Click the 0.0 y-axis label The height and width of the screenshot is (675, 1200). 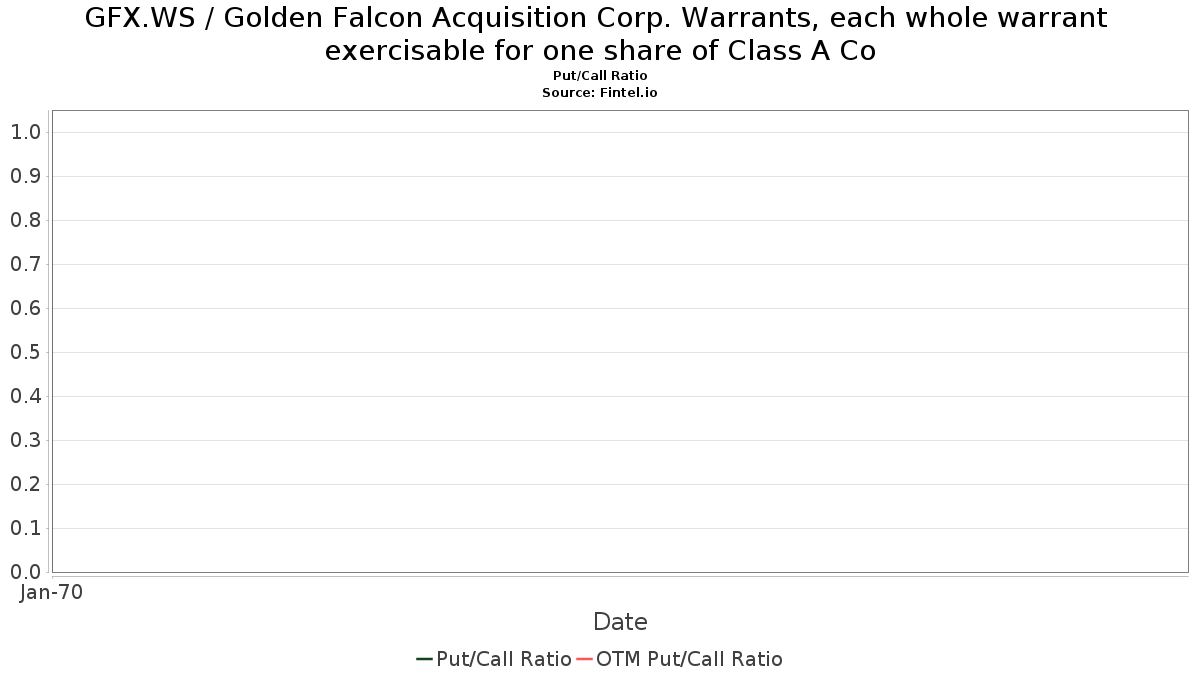[x=25, y=572]
